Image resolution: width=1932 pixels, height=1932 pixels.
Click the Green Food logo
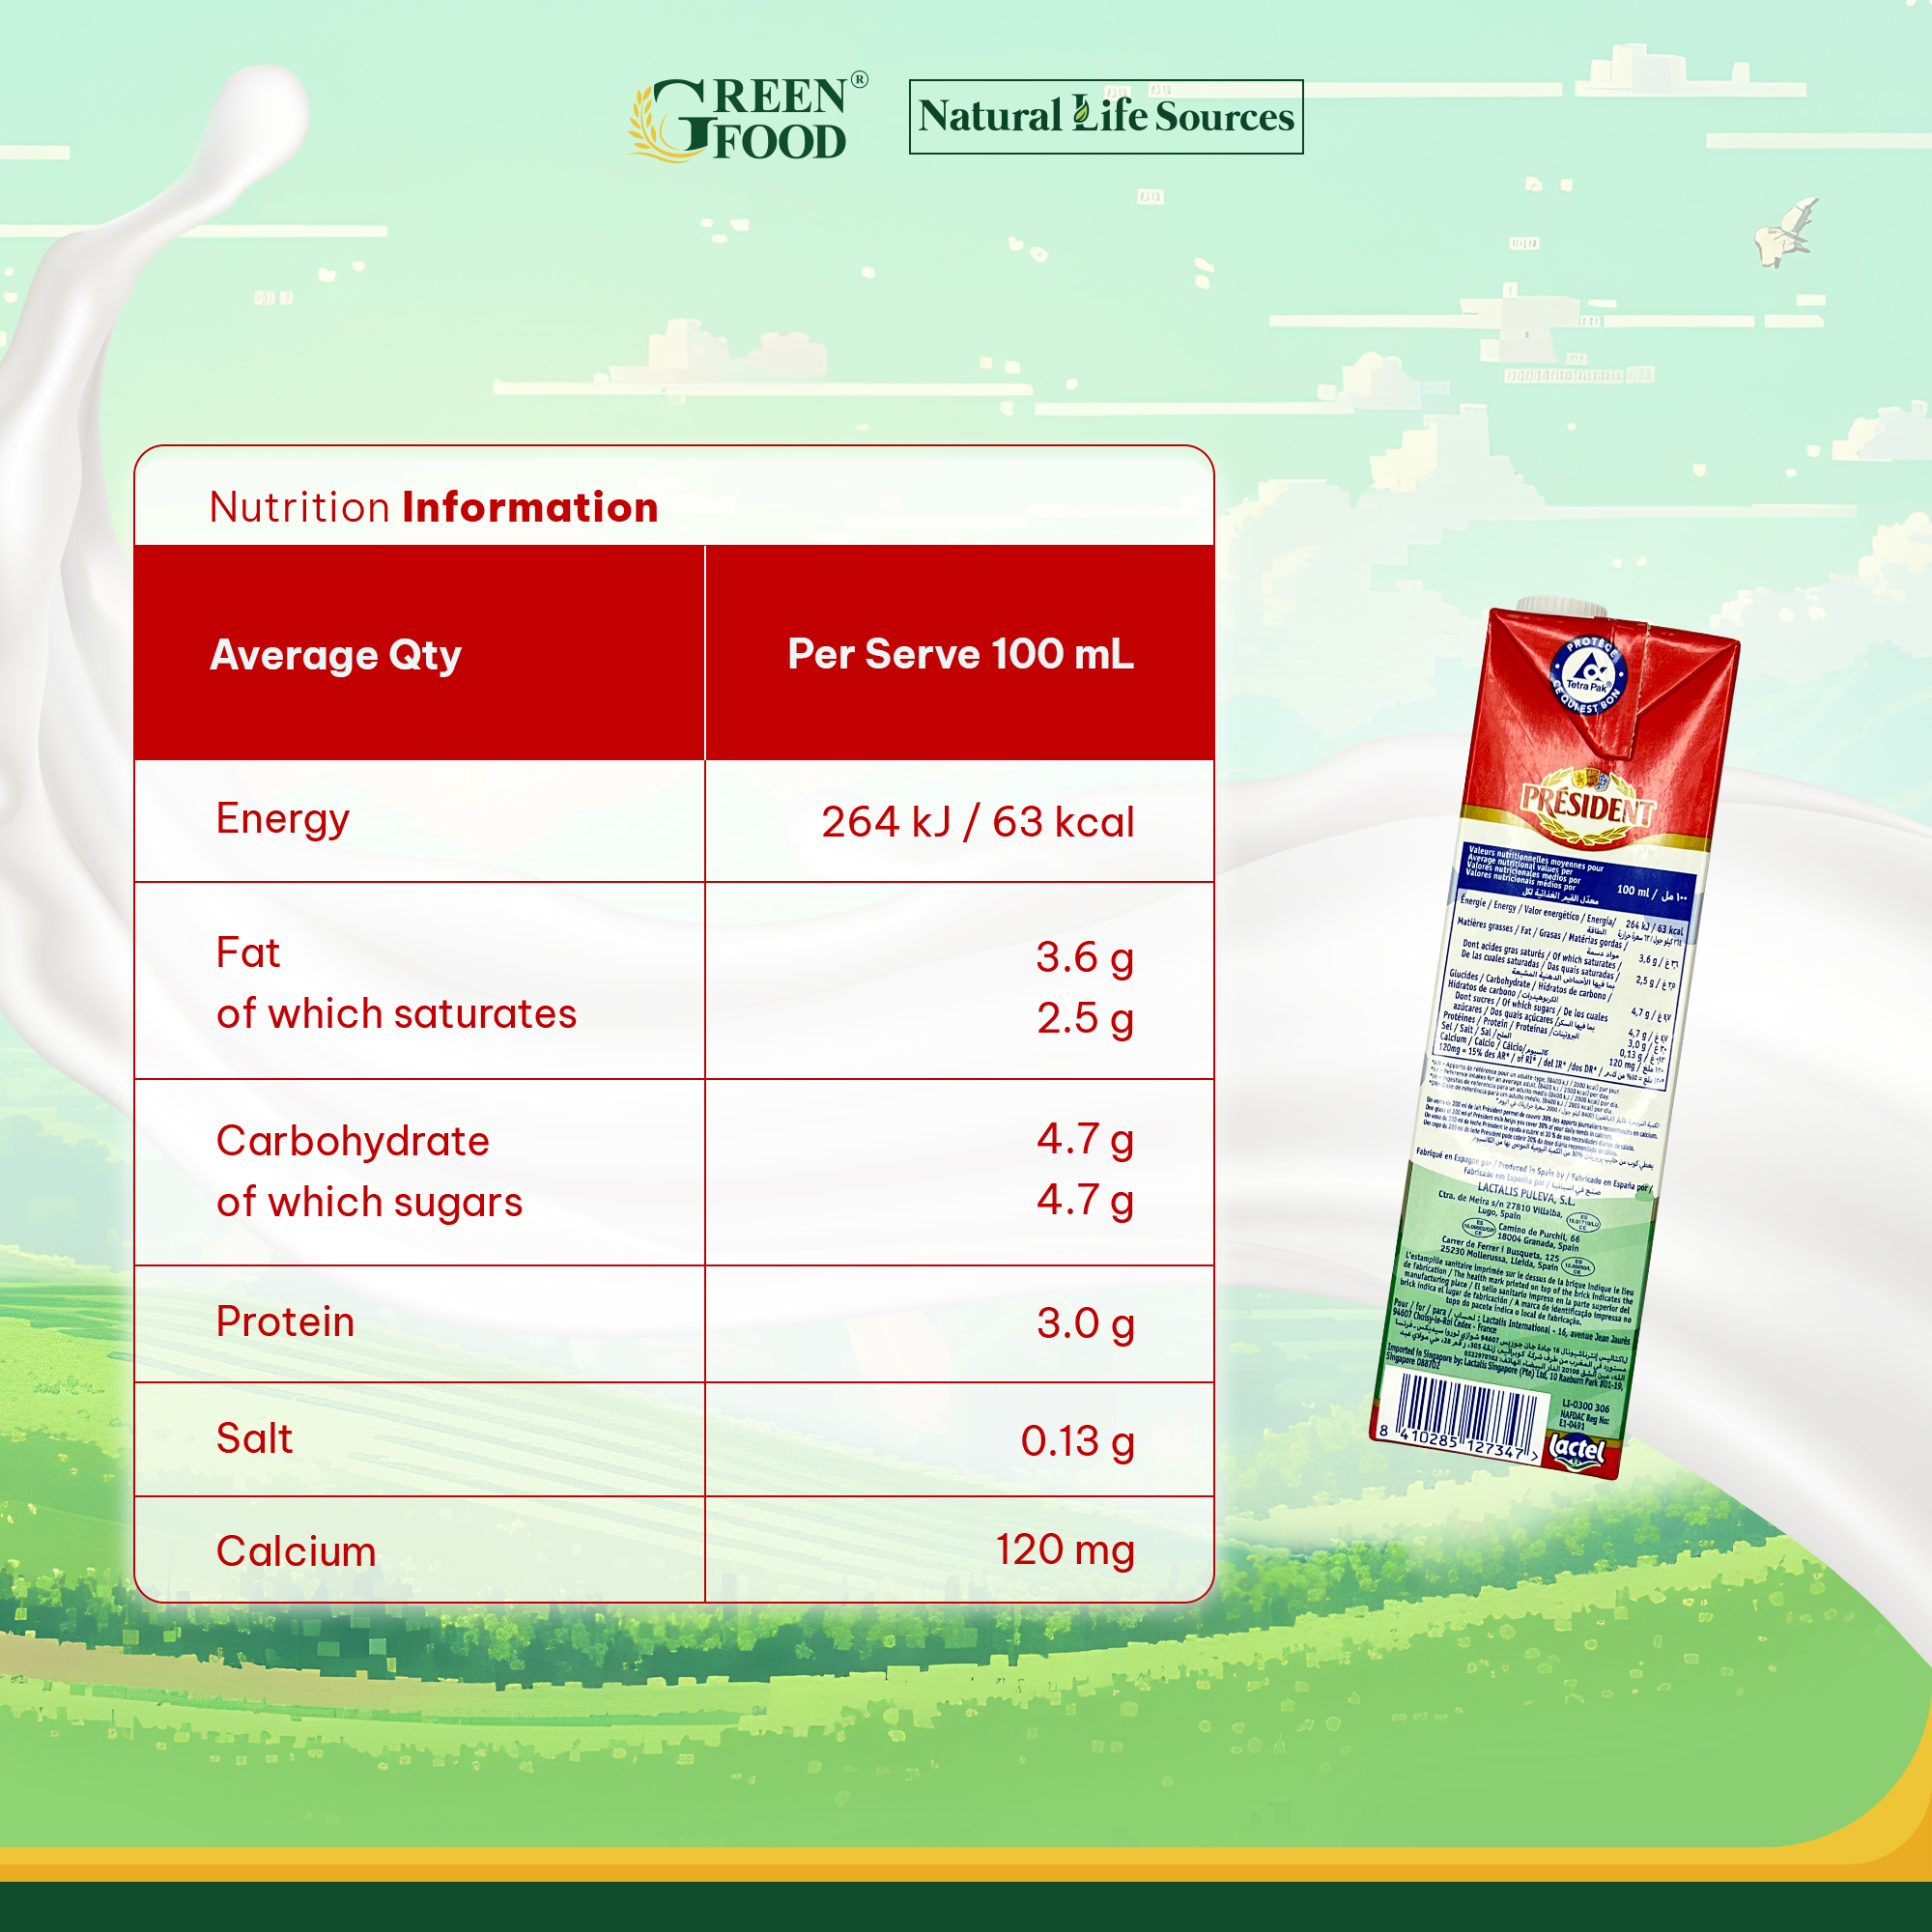coord(747,118)
